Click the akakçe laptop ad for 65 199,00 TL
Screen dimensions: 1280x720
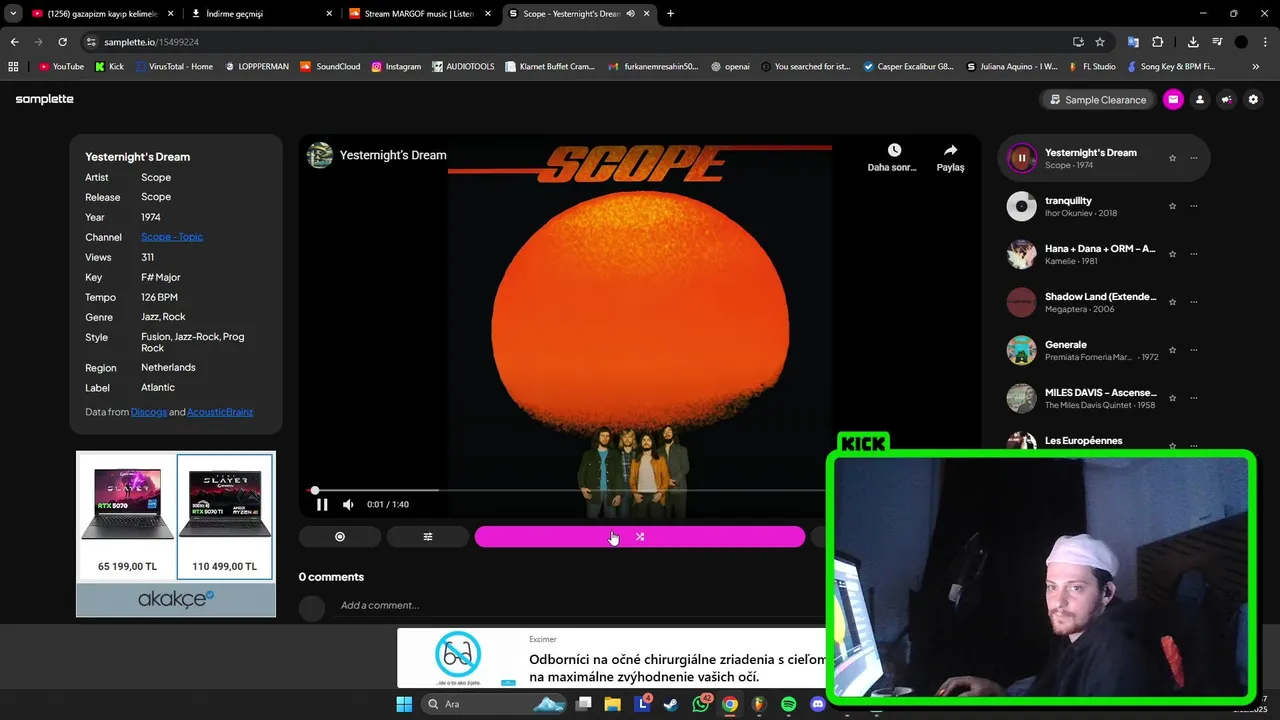(127, 516)
